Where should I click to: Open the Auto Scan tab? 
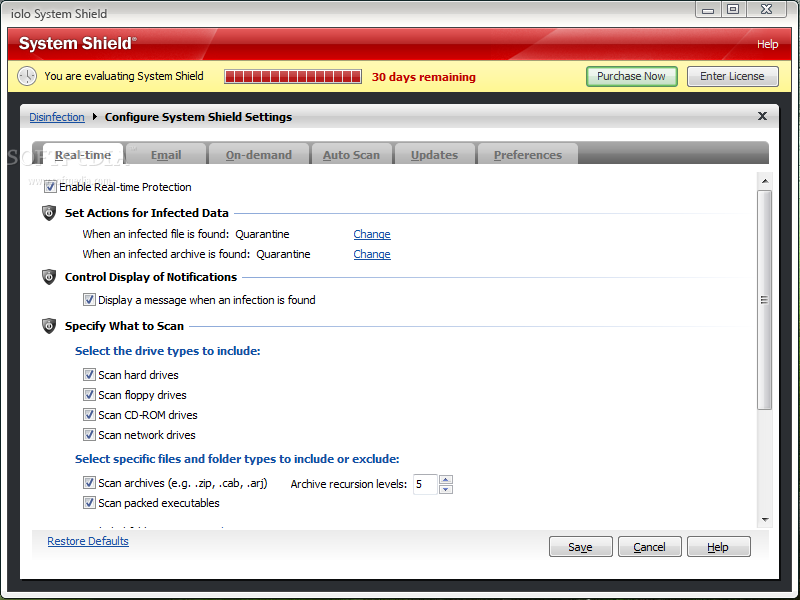(351, 155)
